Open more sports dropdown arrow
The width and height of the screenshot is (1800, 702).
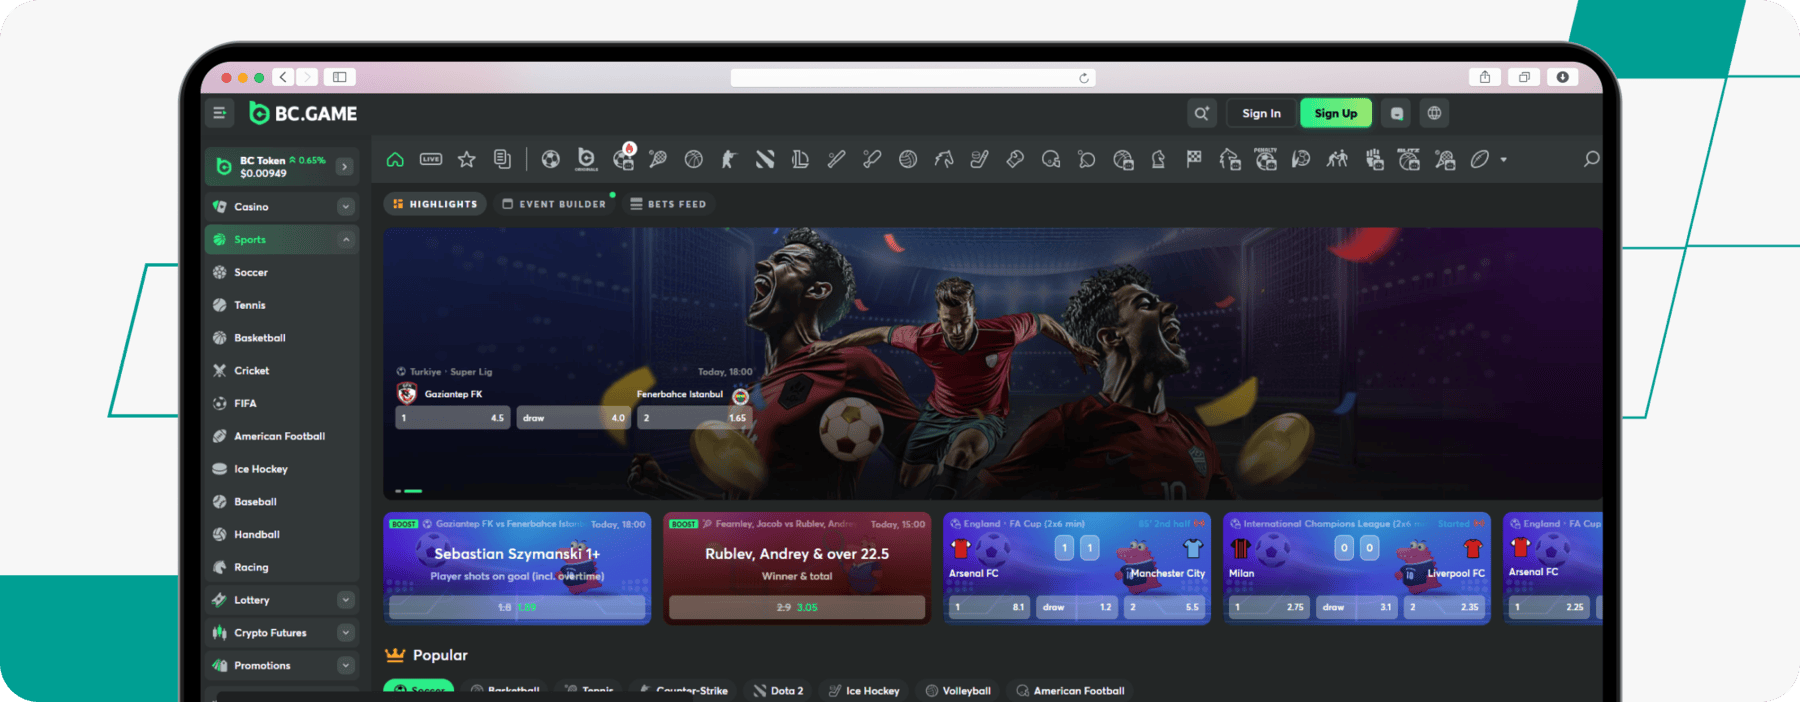1503,160
